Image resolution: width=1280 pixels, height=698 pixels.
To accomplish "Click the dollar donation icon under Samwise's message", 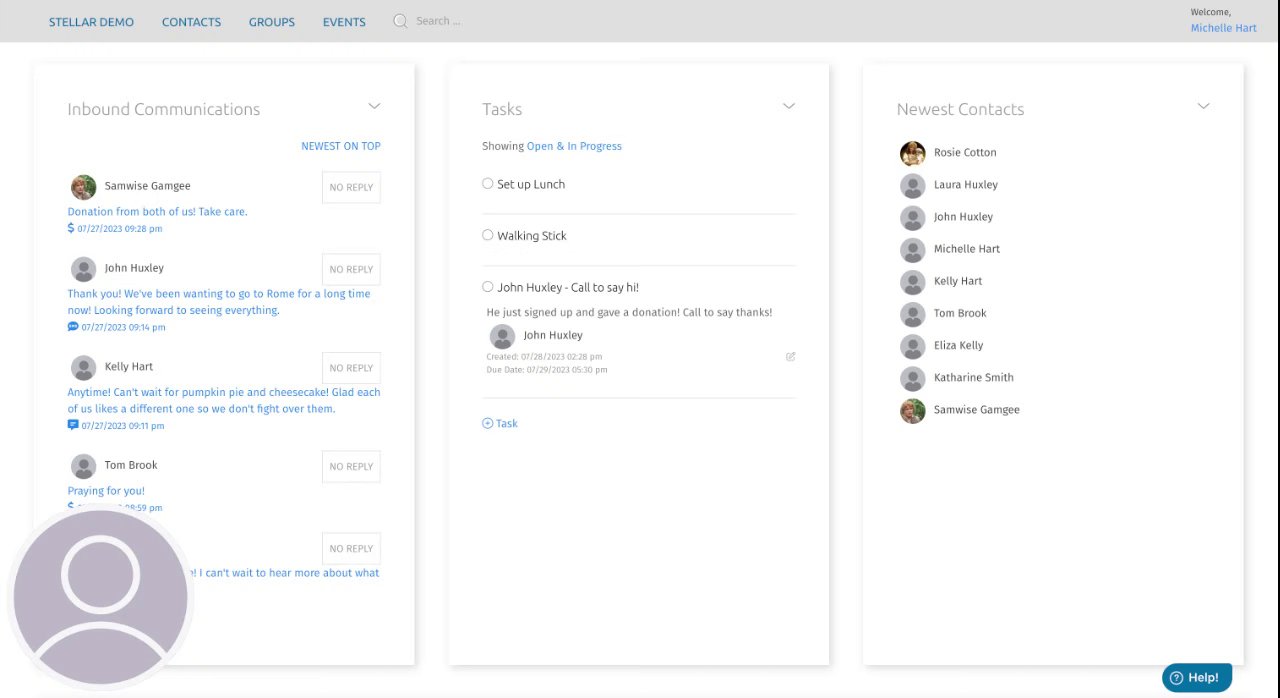I will click(x=71, y=228).
